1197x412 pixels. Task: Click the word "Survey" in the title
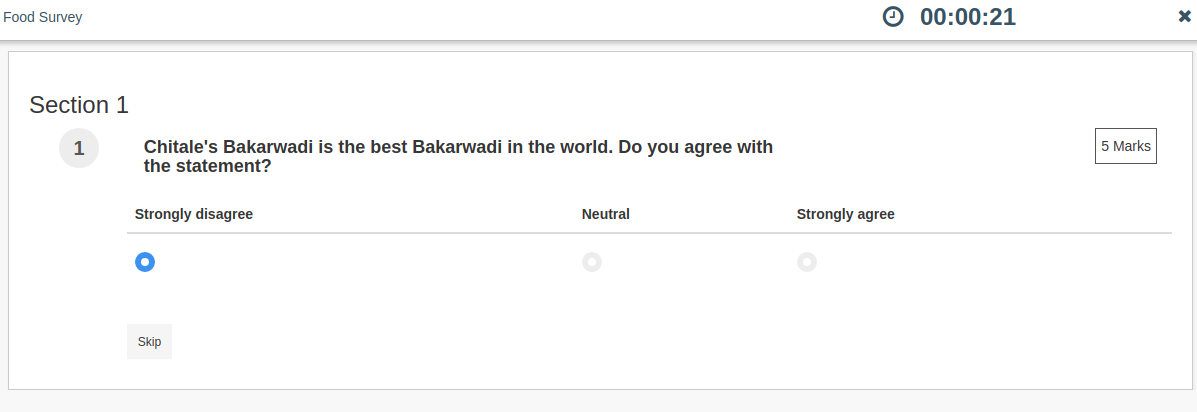tap(61, 17)
